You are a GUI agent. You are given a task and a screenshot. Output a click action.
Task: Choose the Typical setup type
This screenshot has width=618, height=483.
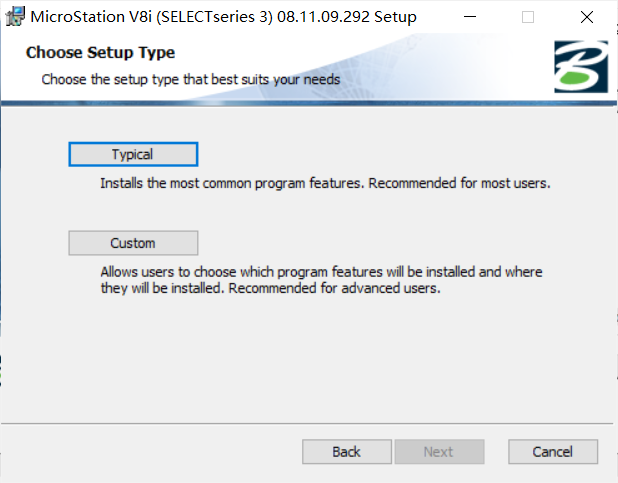(x=133, y=155)
